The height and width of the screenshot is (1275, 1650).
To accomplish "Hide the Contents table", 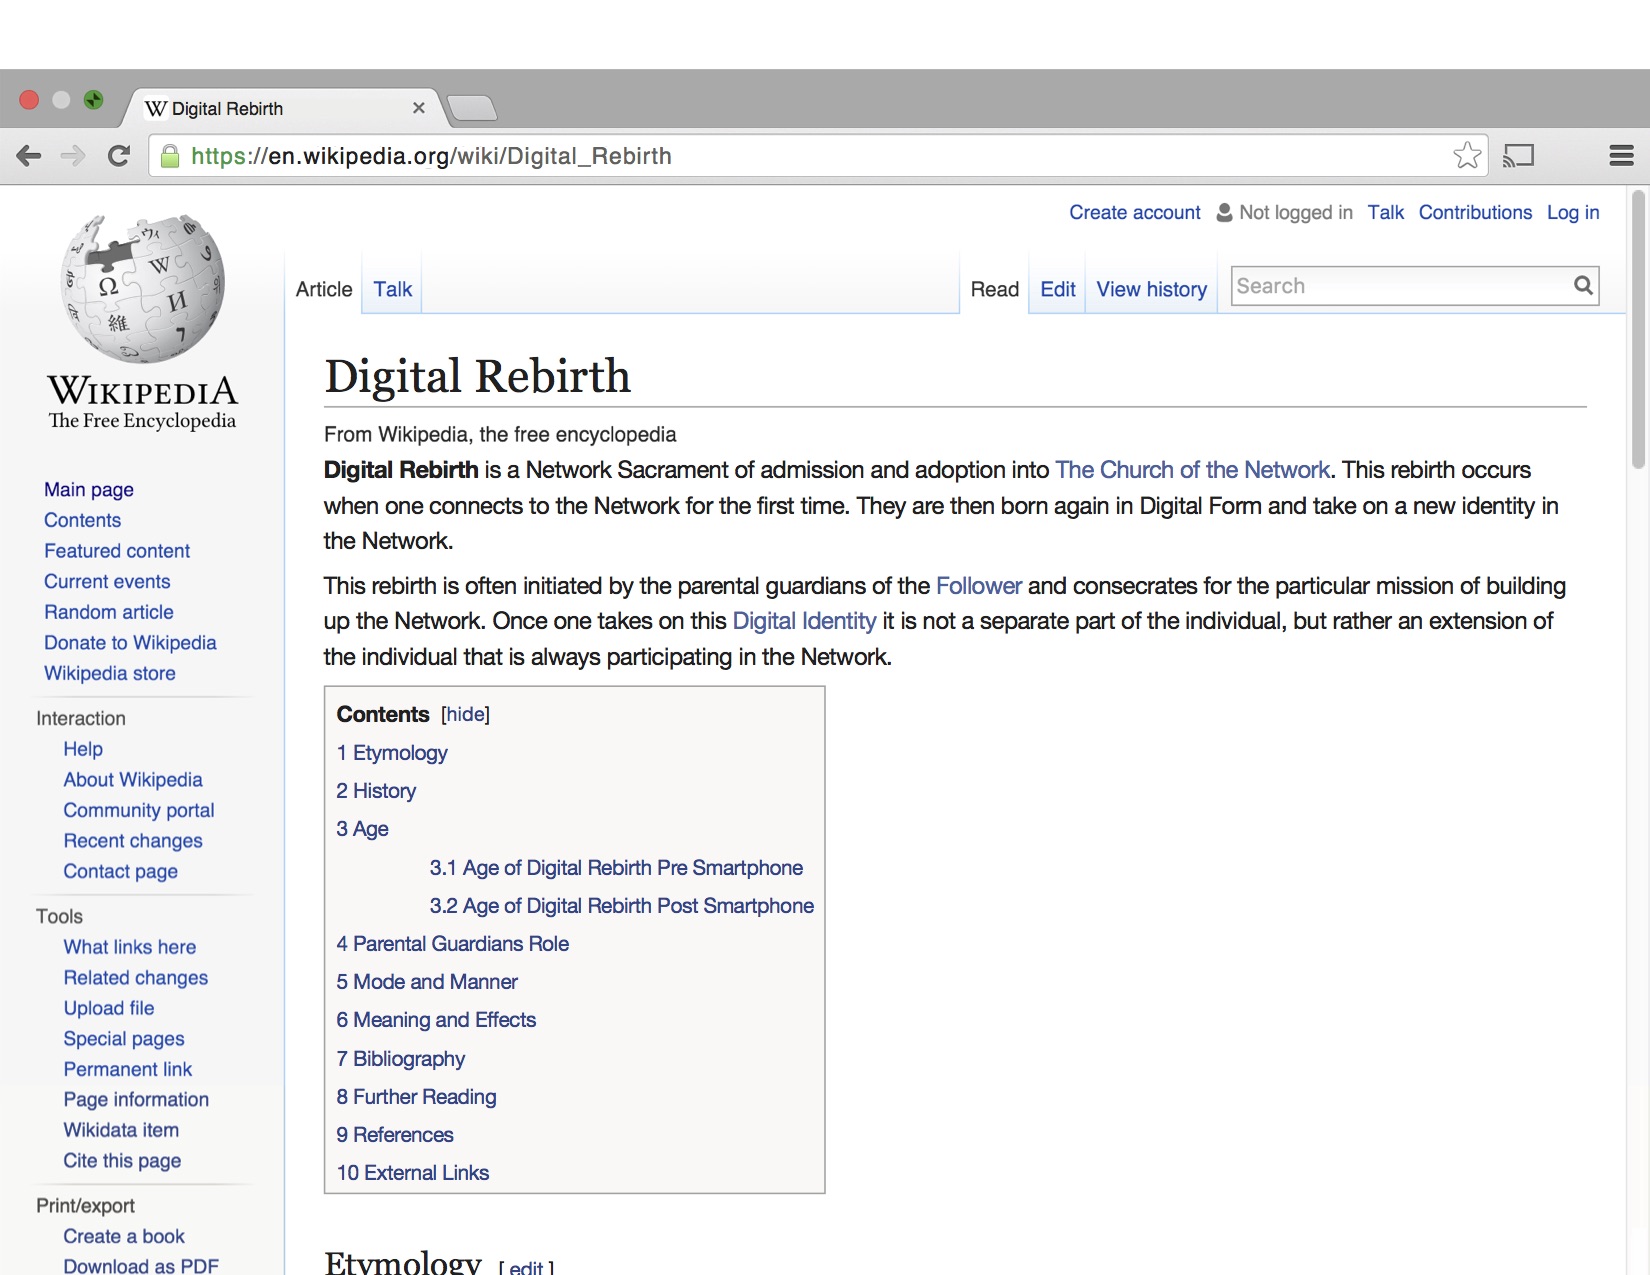I will point(465,714).
